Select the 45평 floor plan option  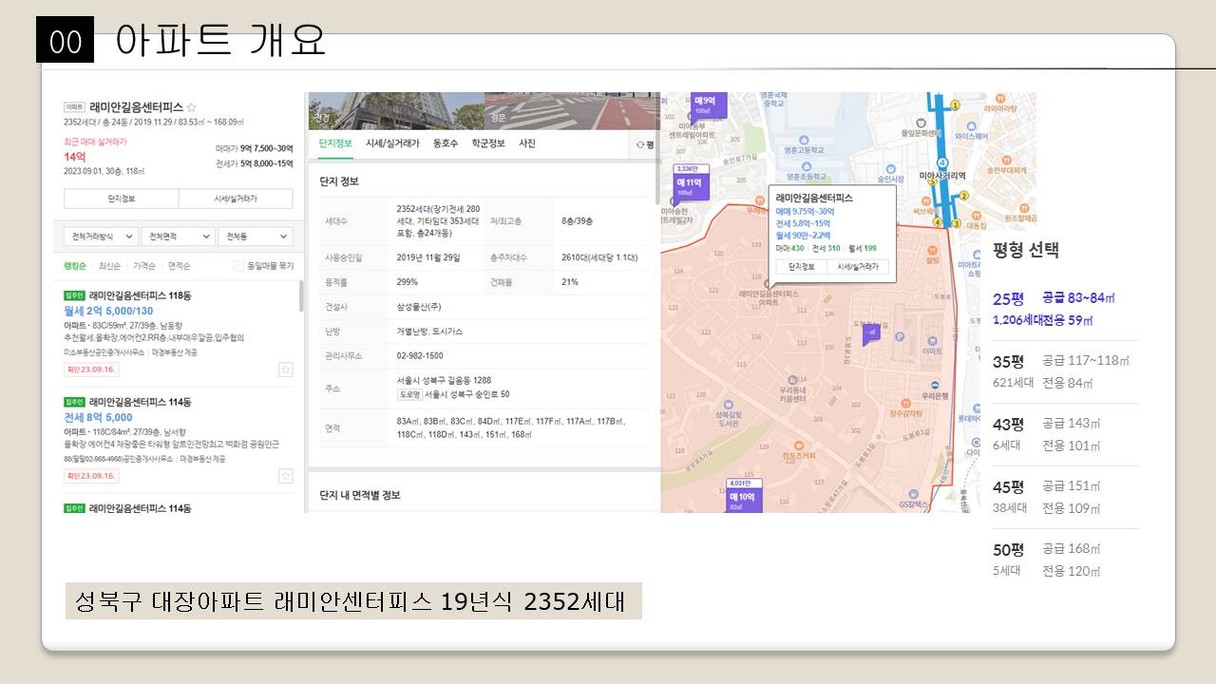point(1065,497)
